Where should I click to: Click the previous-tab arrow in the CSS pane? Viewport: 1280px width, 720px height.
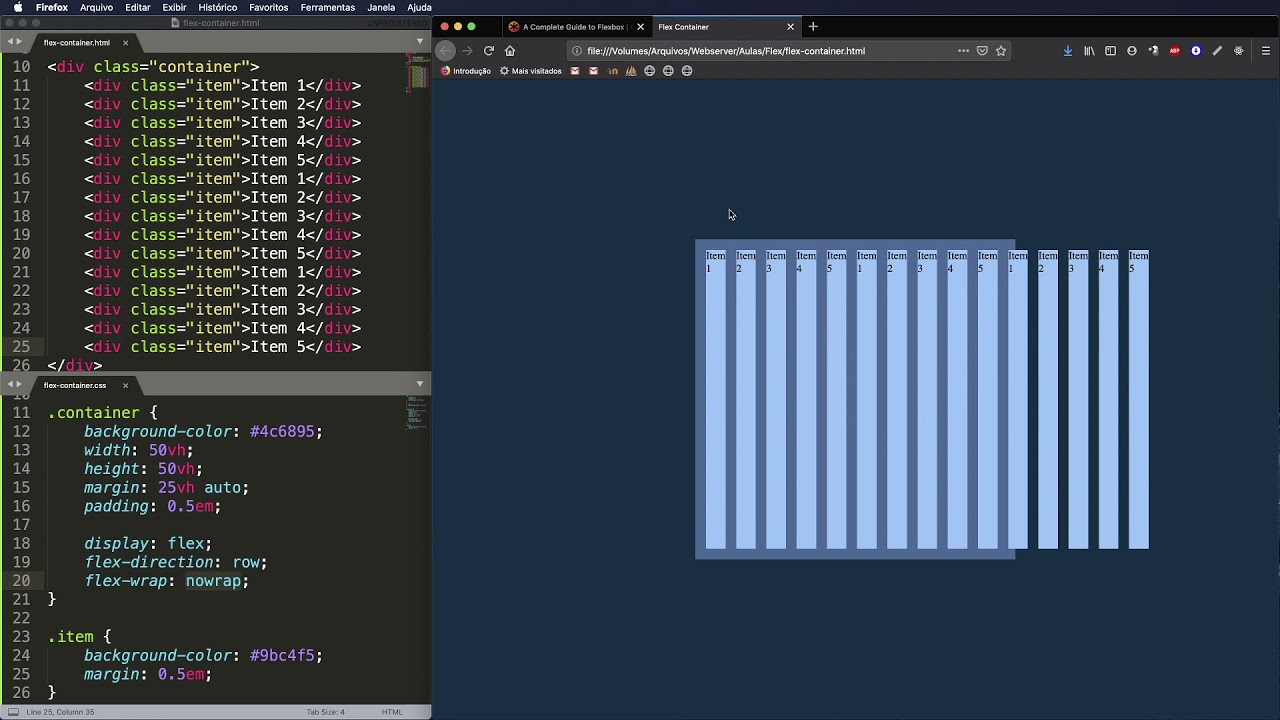coord(9,384)
